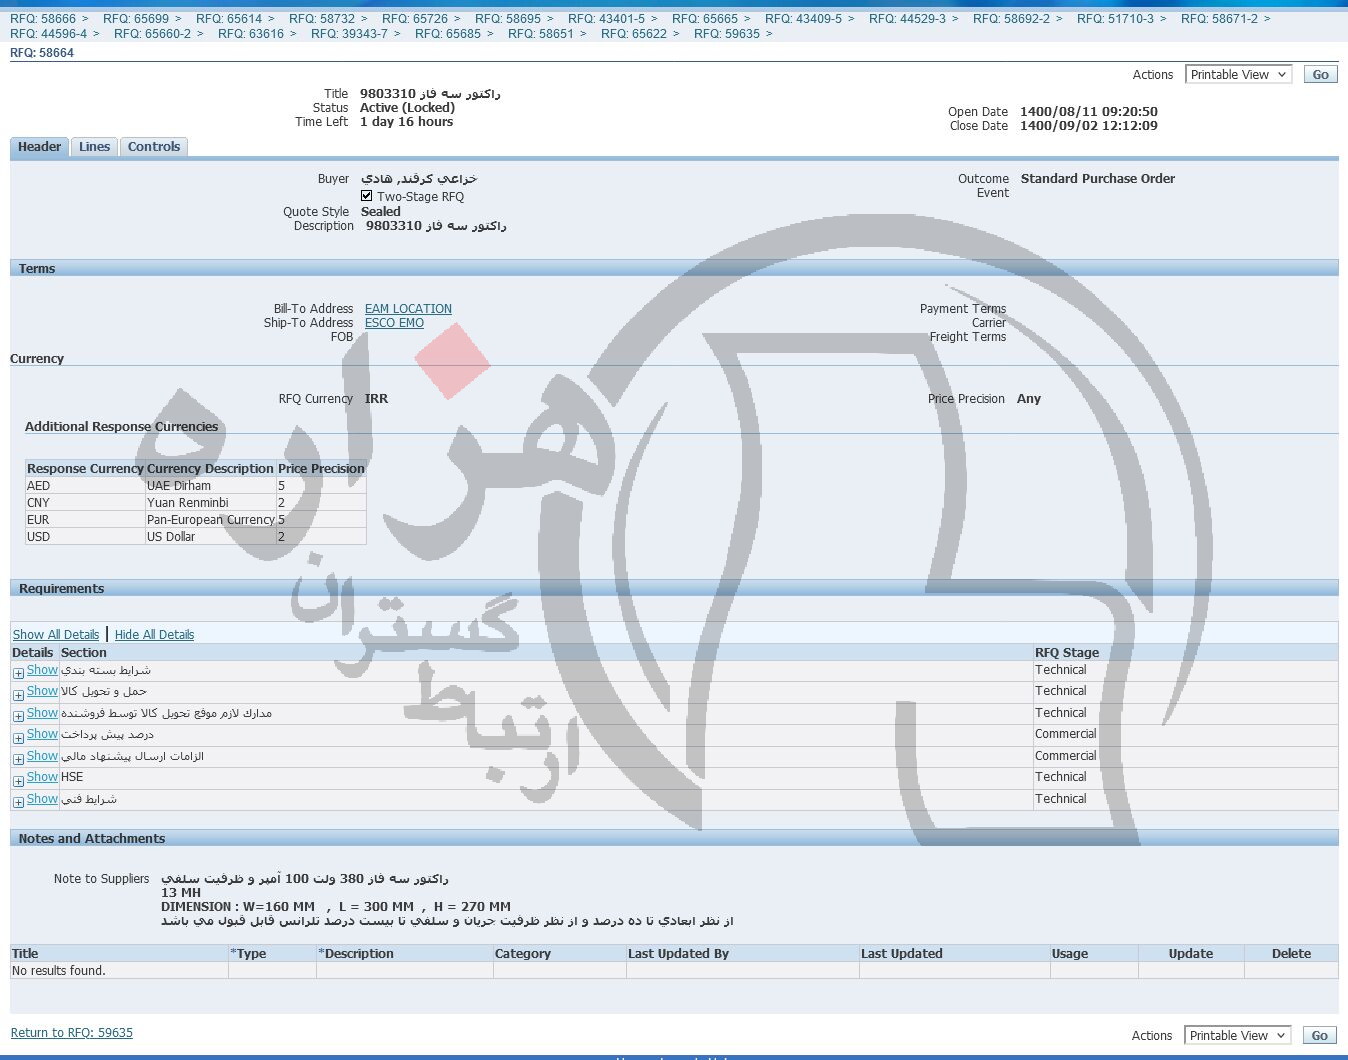Switch to the Controls tab
Screen dimensions: 1348x1060
pos(153,147)
